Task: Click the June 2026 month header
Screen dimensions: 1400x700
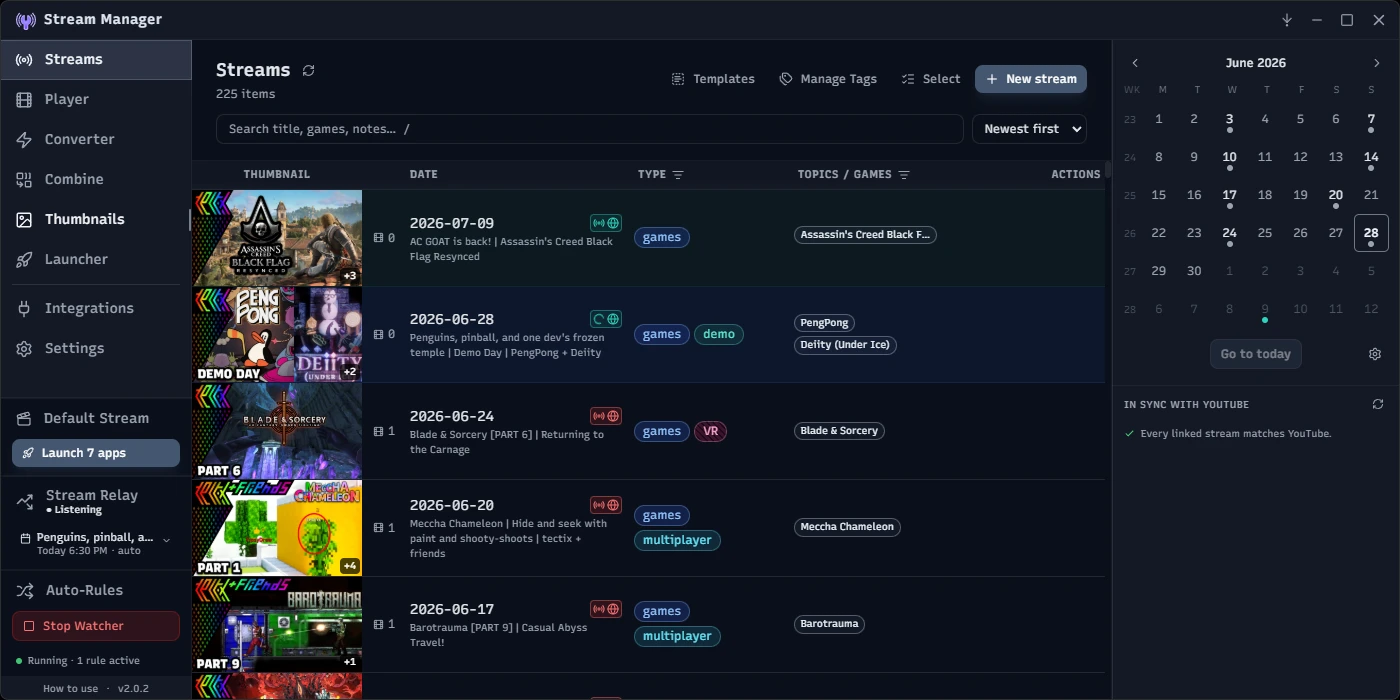Action: click(1256, 63)
